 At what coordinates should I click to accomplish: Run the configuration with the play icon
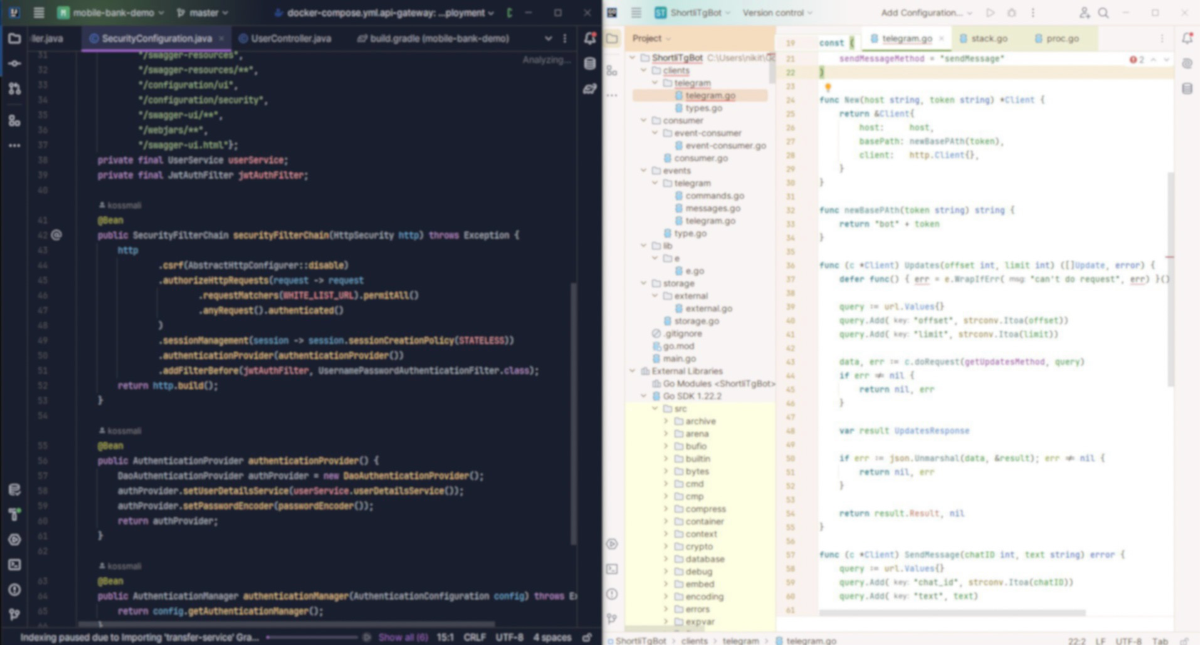click(x=990, y=13)
